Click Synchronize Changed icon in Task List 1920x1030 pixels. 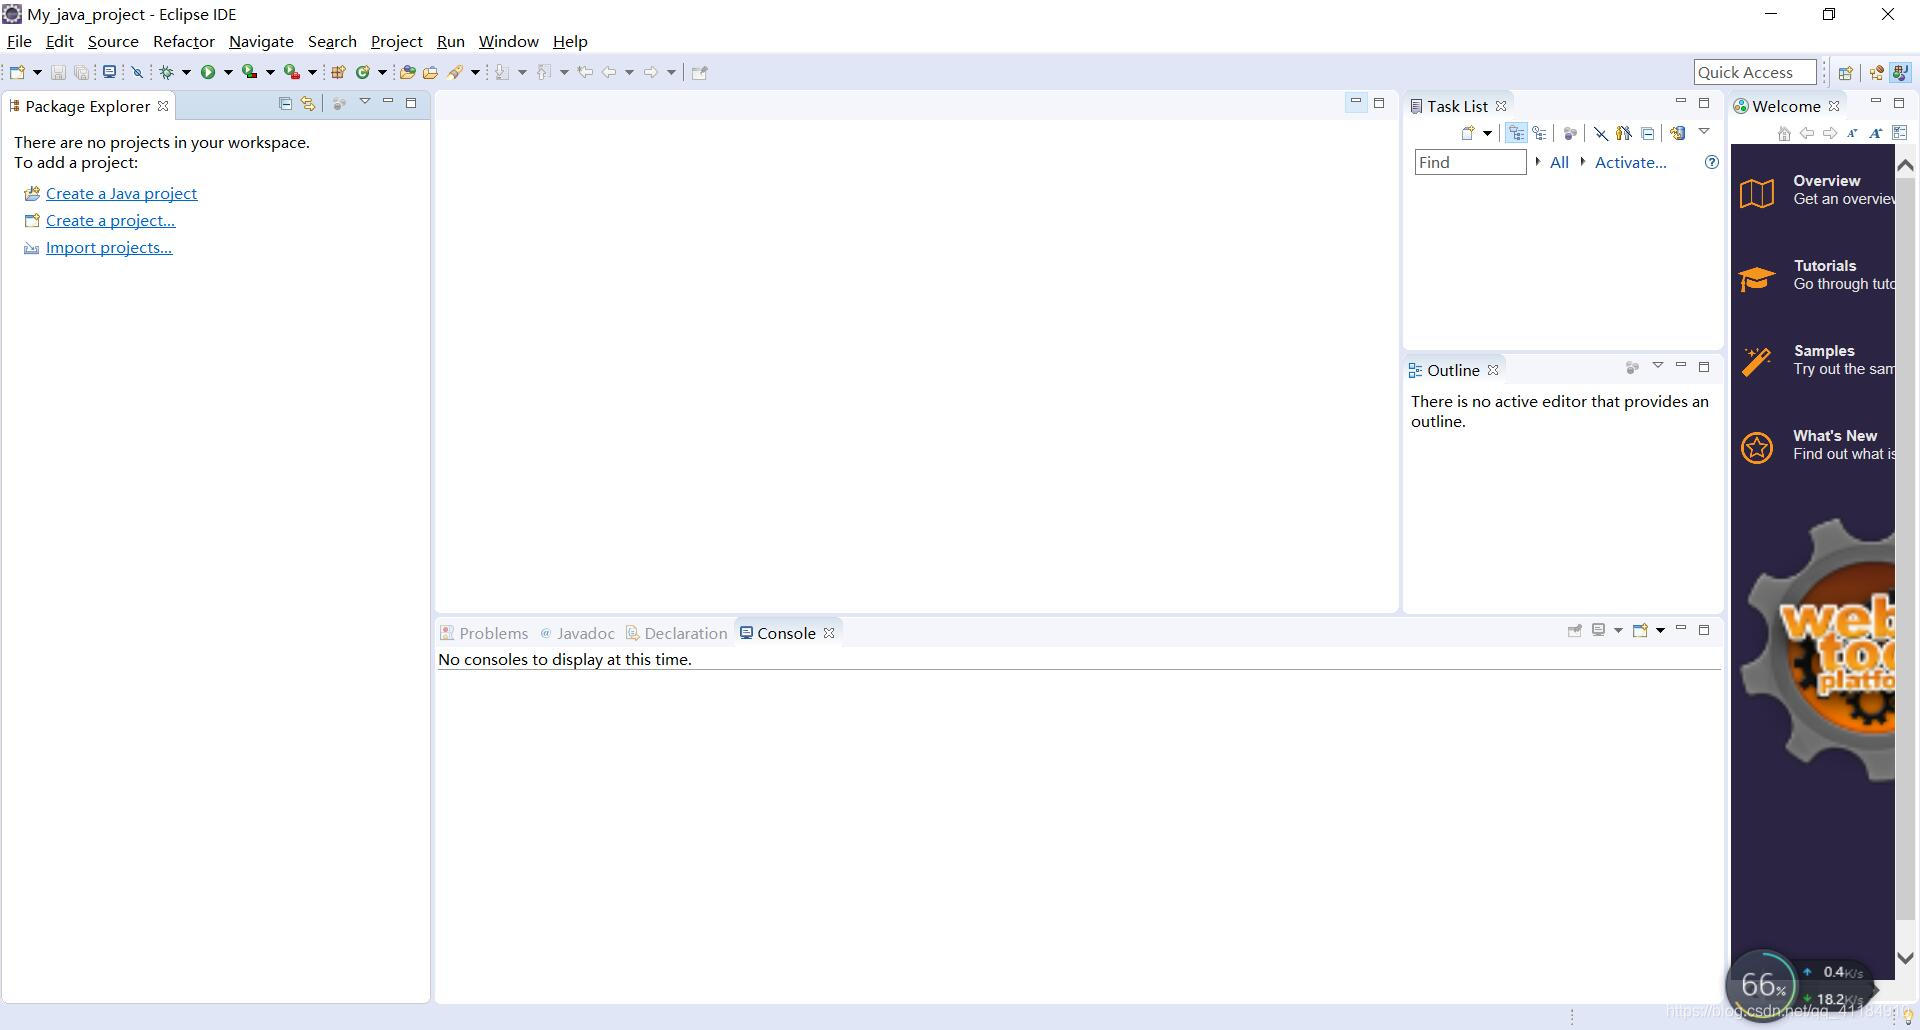point(1678,133)
